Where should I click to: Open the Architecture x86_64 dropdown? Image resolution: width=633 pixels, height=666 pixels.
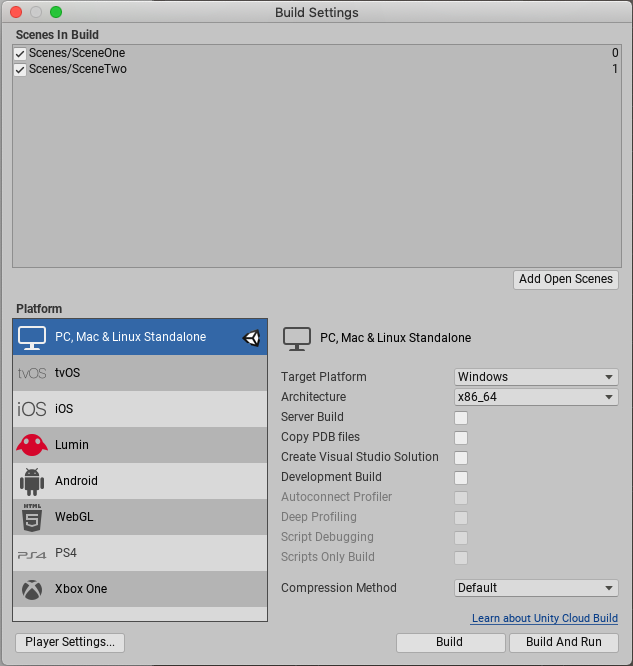[536, 397]
